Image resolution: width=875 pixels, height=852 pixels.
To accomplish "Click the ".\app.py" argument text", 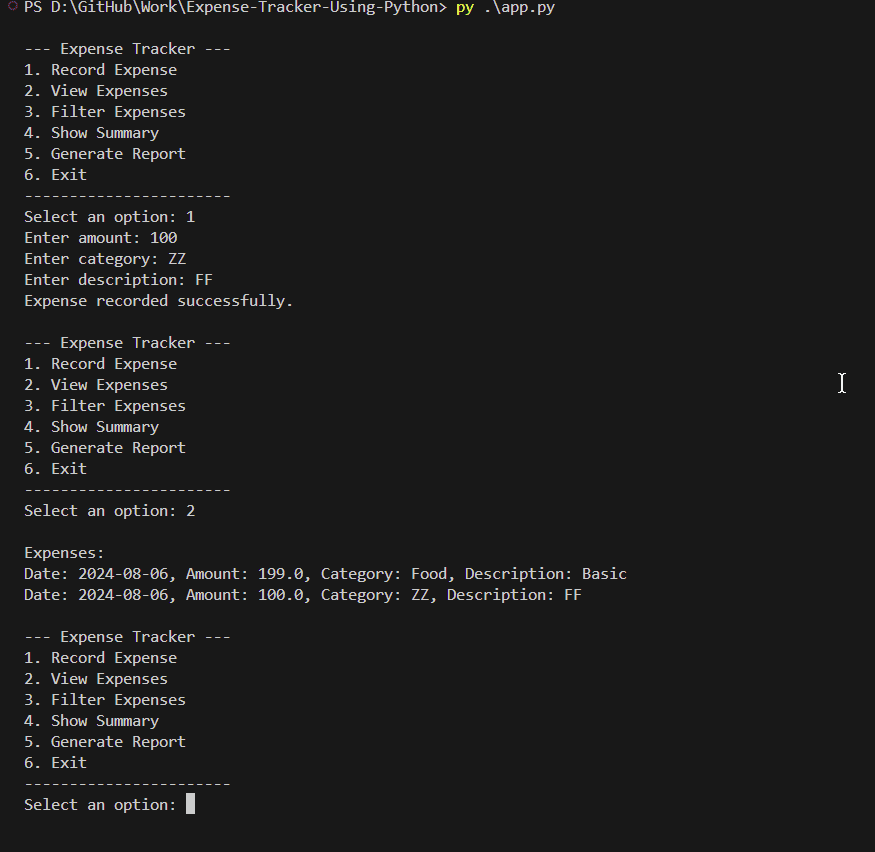I will click(518, 8).
